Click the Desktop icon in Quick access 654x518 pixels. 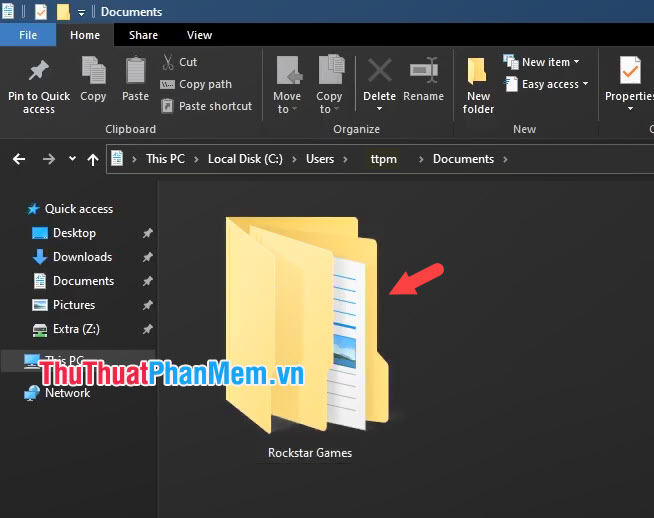point(40,233)
